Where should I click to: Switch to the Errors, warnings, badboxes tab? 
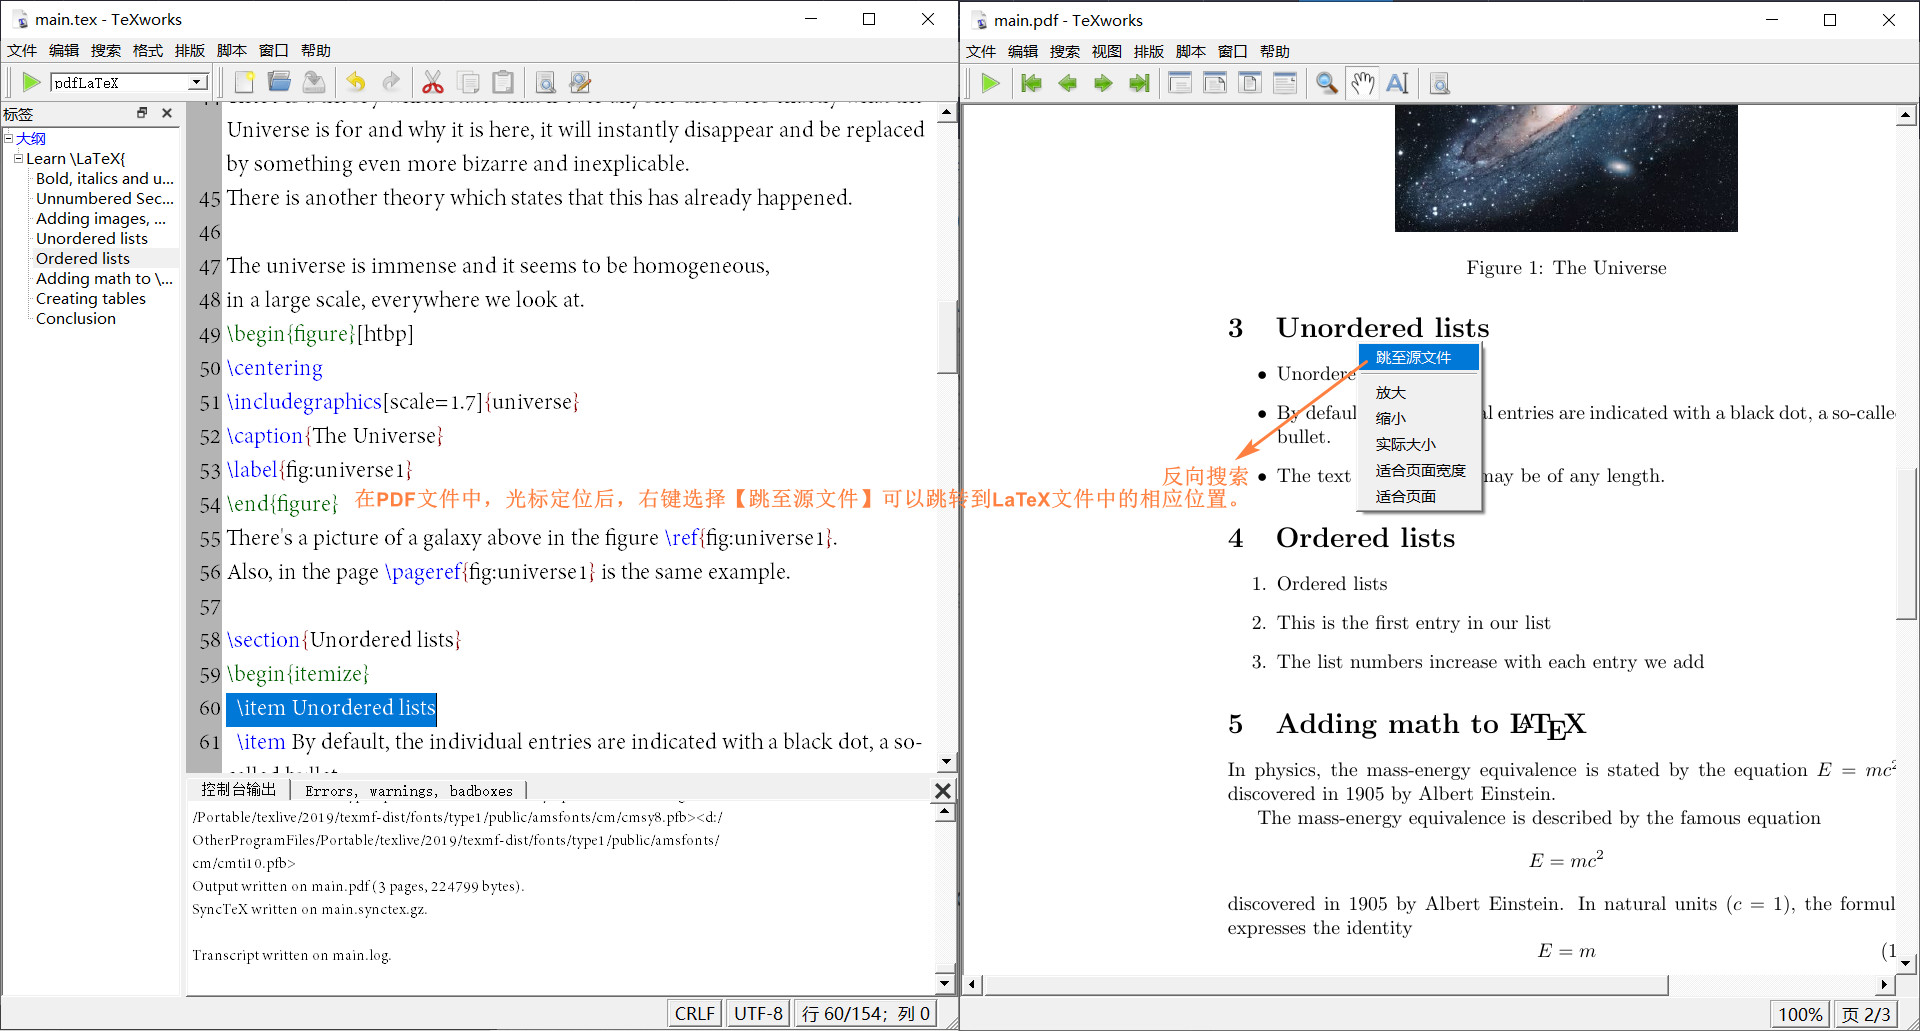408,790
